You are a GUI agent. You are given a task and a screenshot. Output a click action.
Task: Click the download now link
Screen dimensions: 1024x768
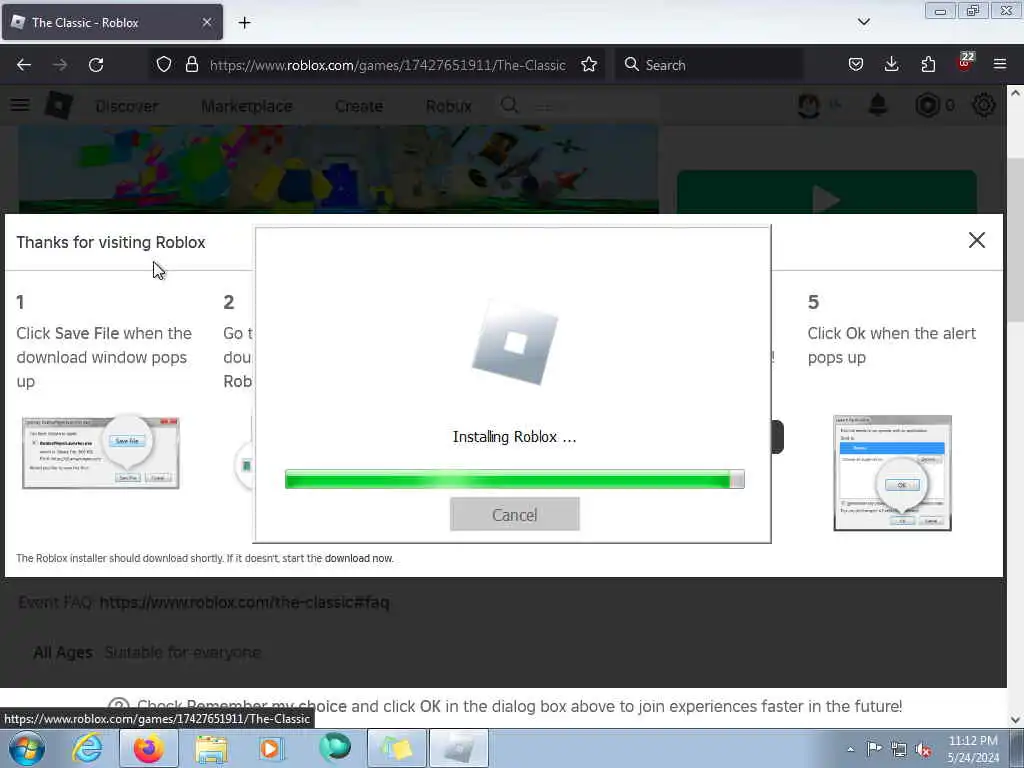coord(359,558)
